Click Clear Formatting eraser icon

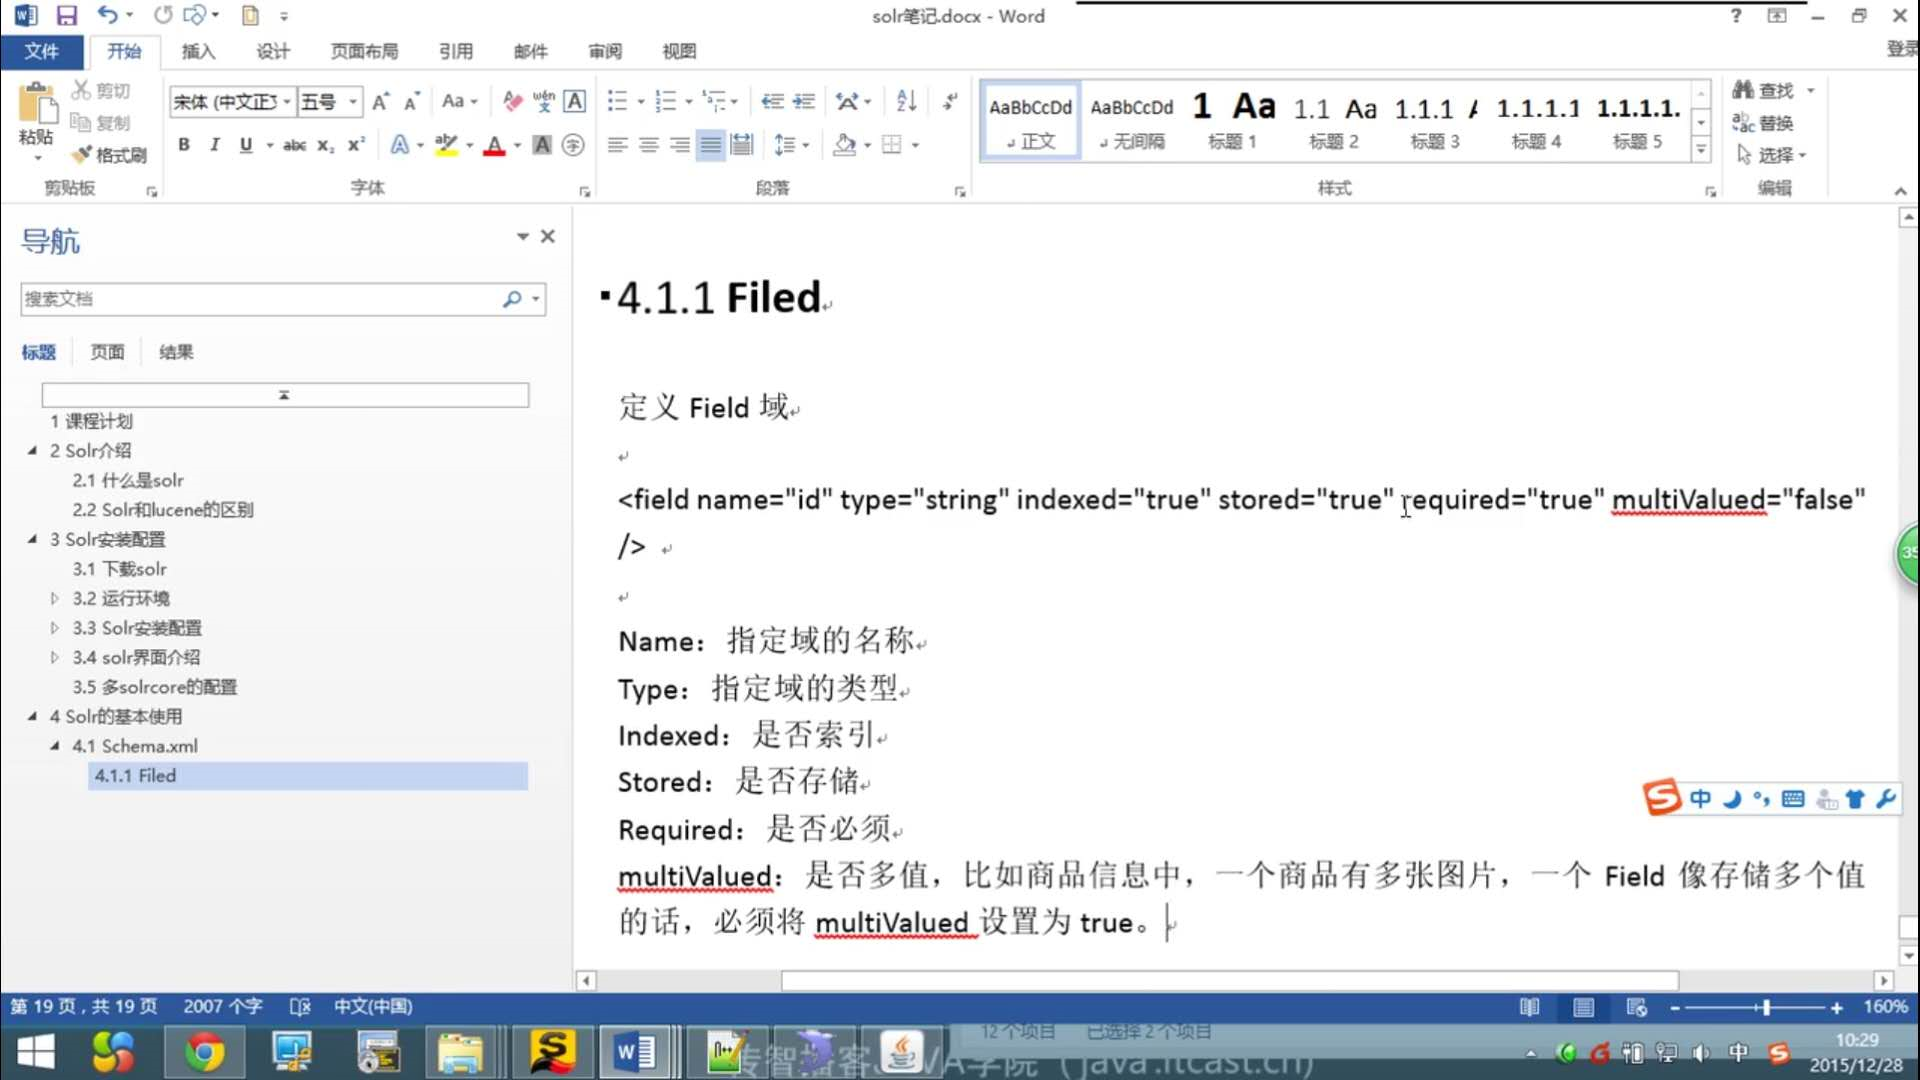[512, 101]
